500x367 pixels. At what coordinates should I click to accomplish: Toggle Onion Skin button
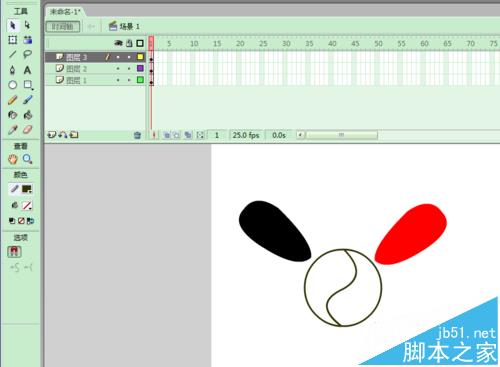tap(167, 135)
